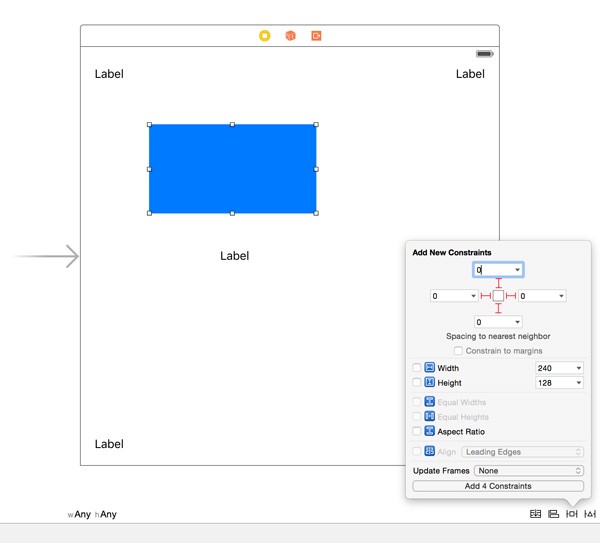The width and height of the screenshot is (600, 543).
Task: Check the Align checkbox
Action: coord(417,452)
